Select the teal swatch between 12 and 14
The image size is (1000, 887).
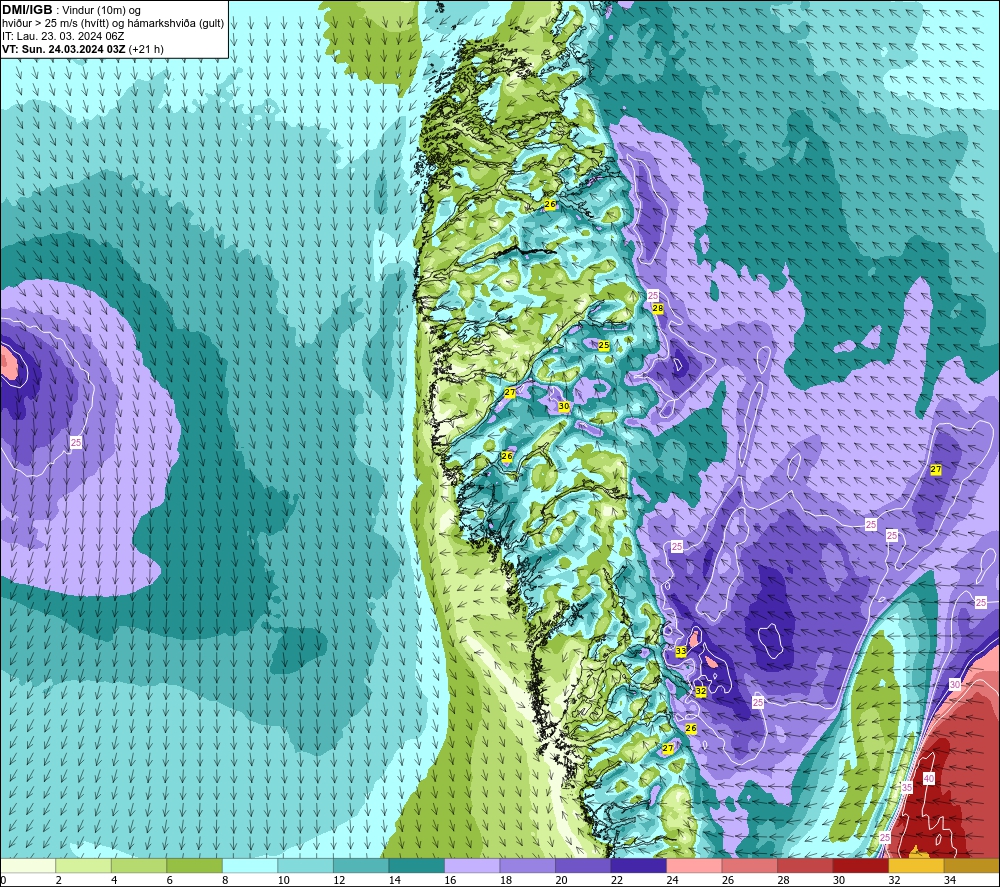click(361, 865)
